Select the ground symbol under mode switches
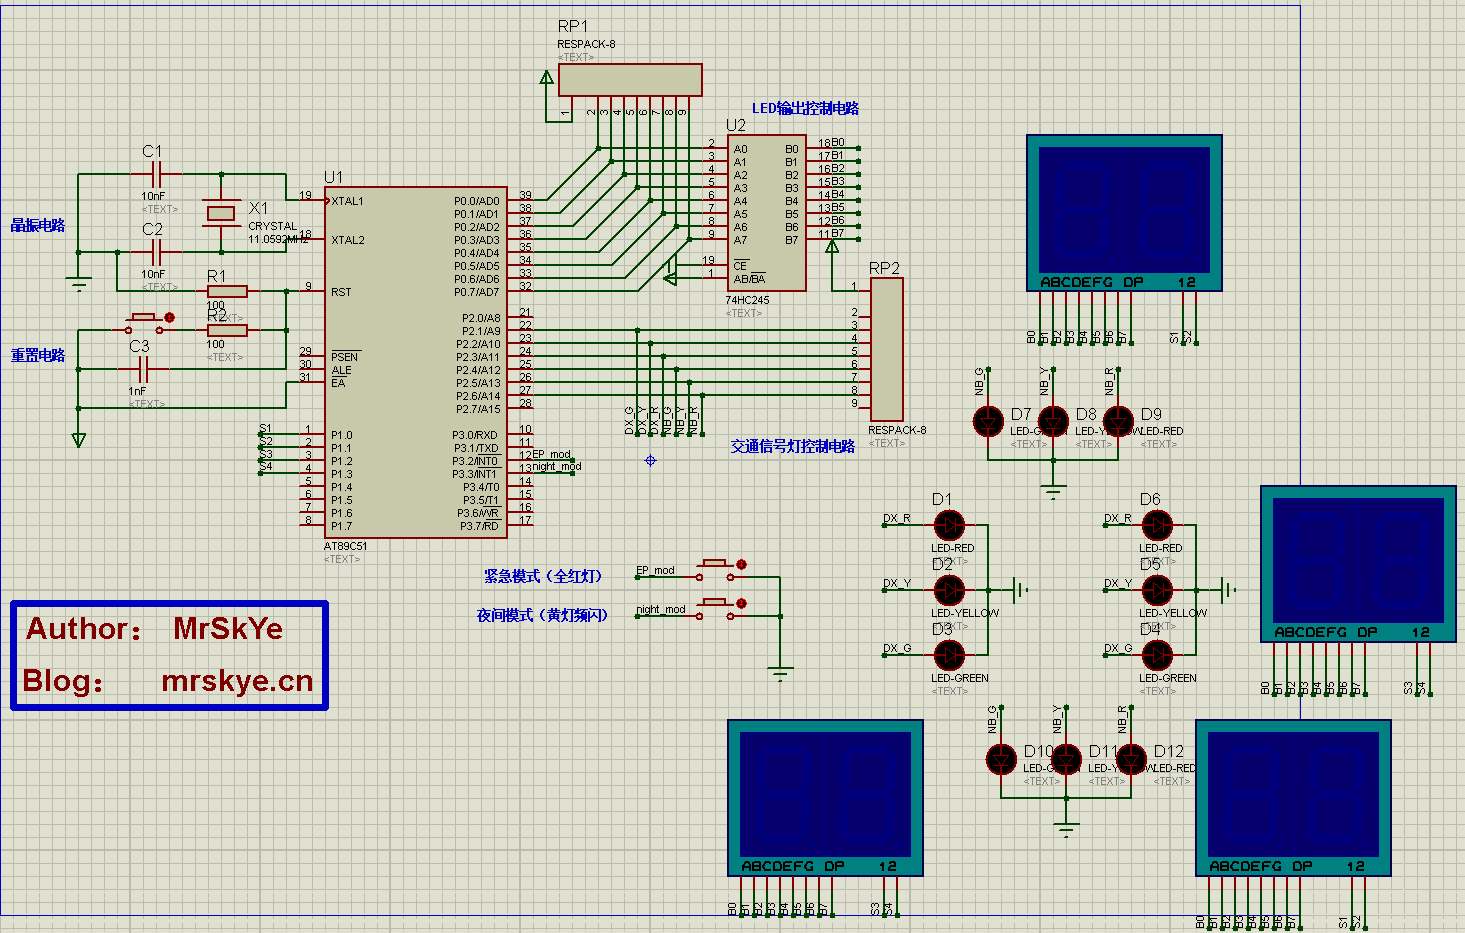The width and height of the screenshot is (1465, 933). (x=780, y=673)
